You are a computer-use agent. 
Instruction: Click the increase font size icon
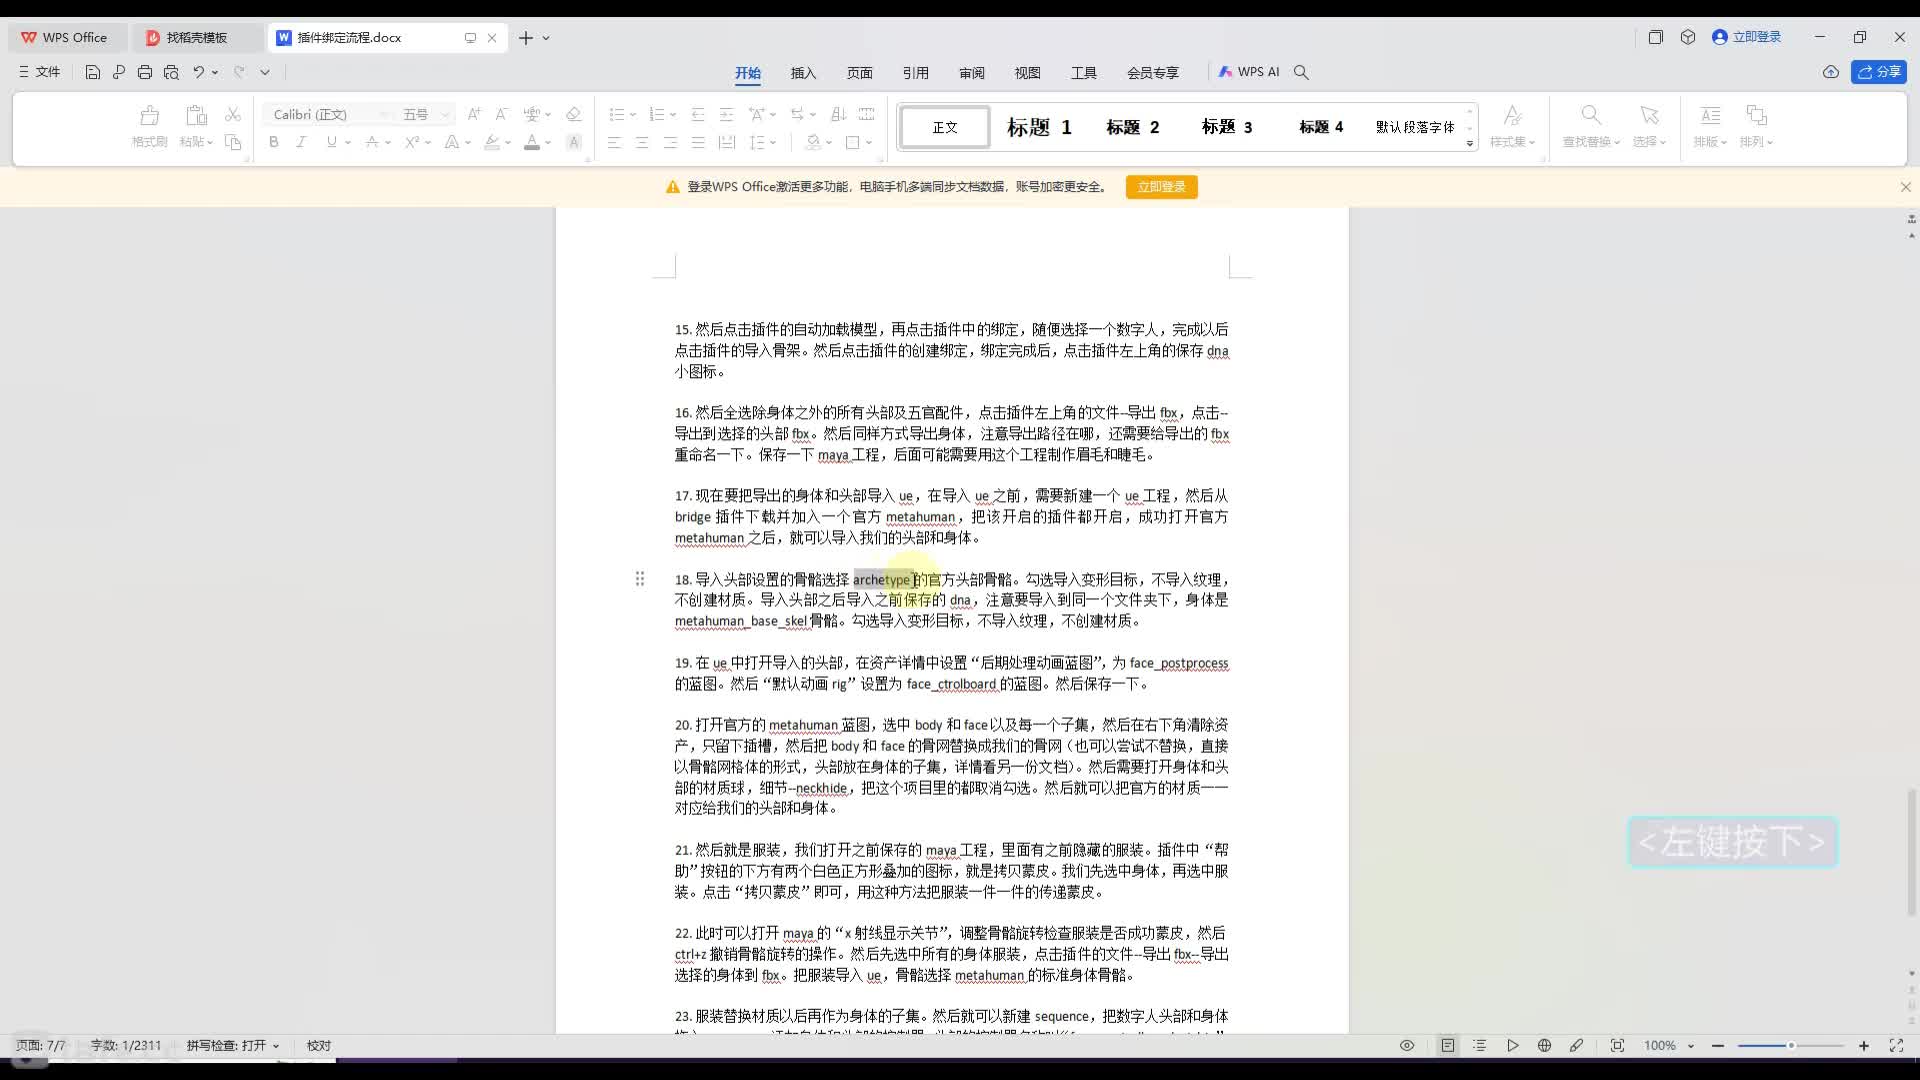click(474, 114)
